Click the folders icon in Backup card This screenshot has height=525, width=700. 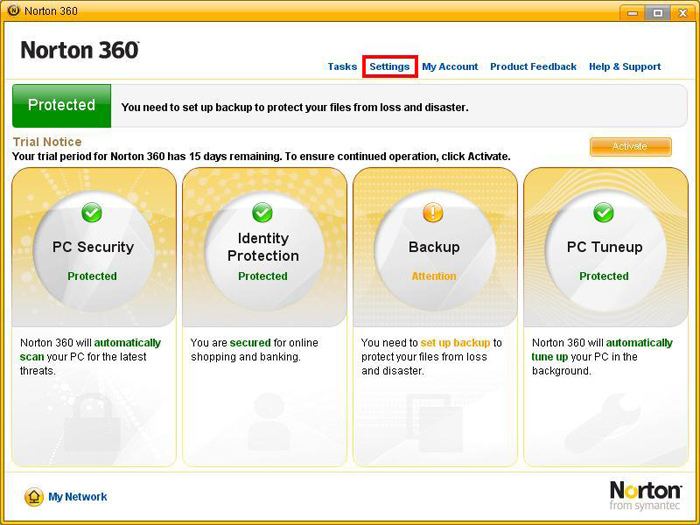[x=435, y=423]
